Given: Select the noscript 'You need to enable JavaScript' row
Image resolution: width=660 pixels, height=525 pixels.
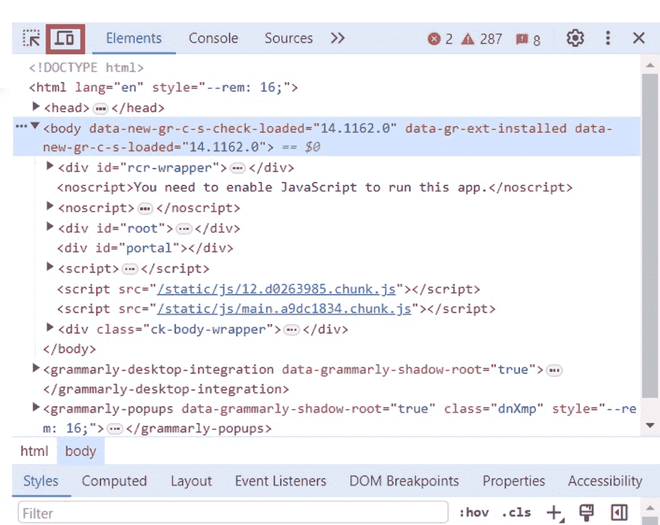Looking at the screenshot, I should point(315,187).
